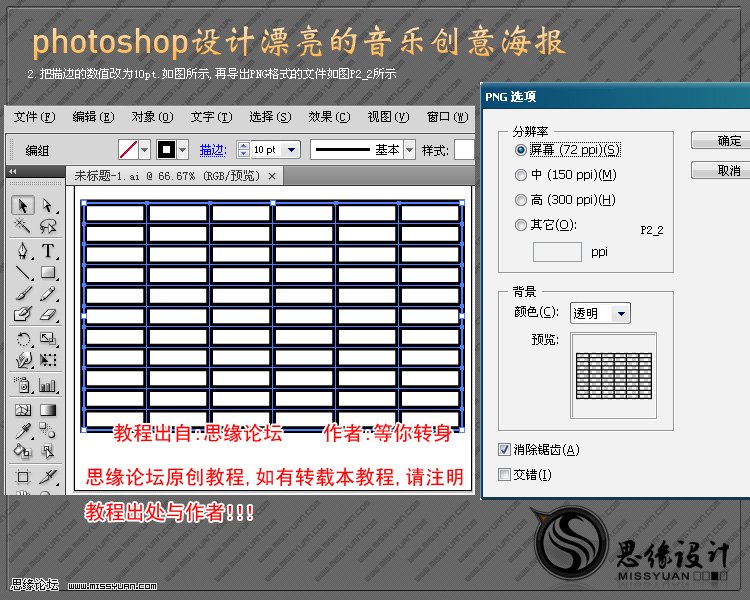
Task: Click the PNG preview thumbnail
Action: pos(614,376)
